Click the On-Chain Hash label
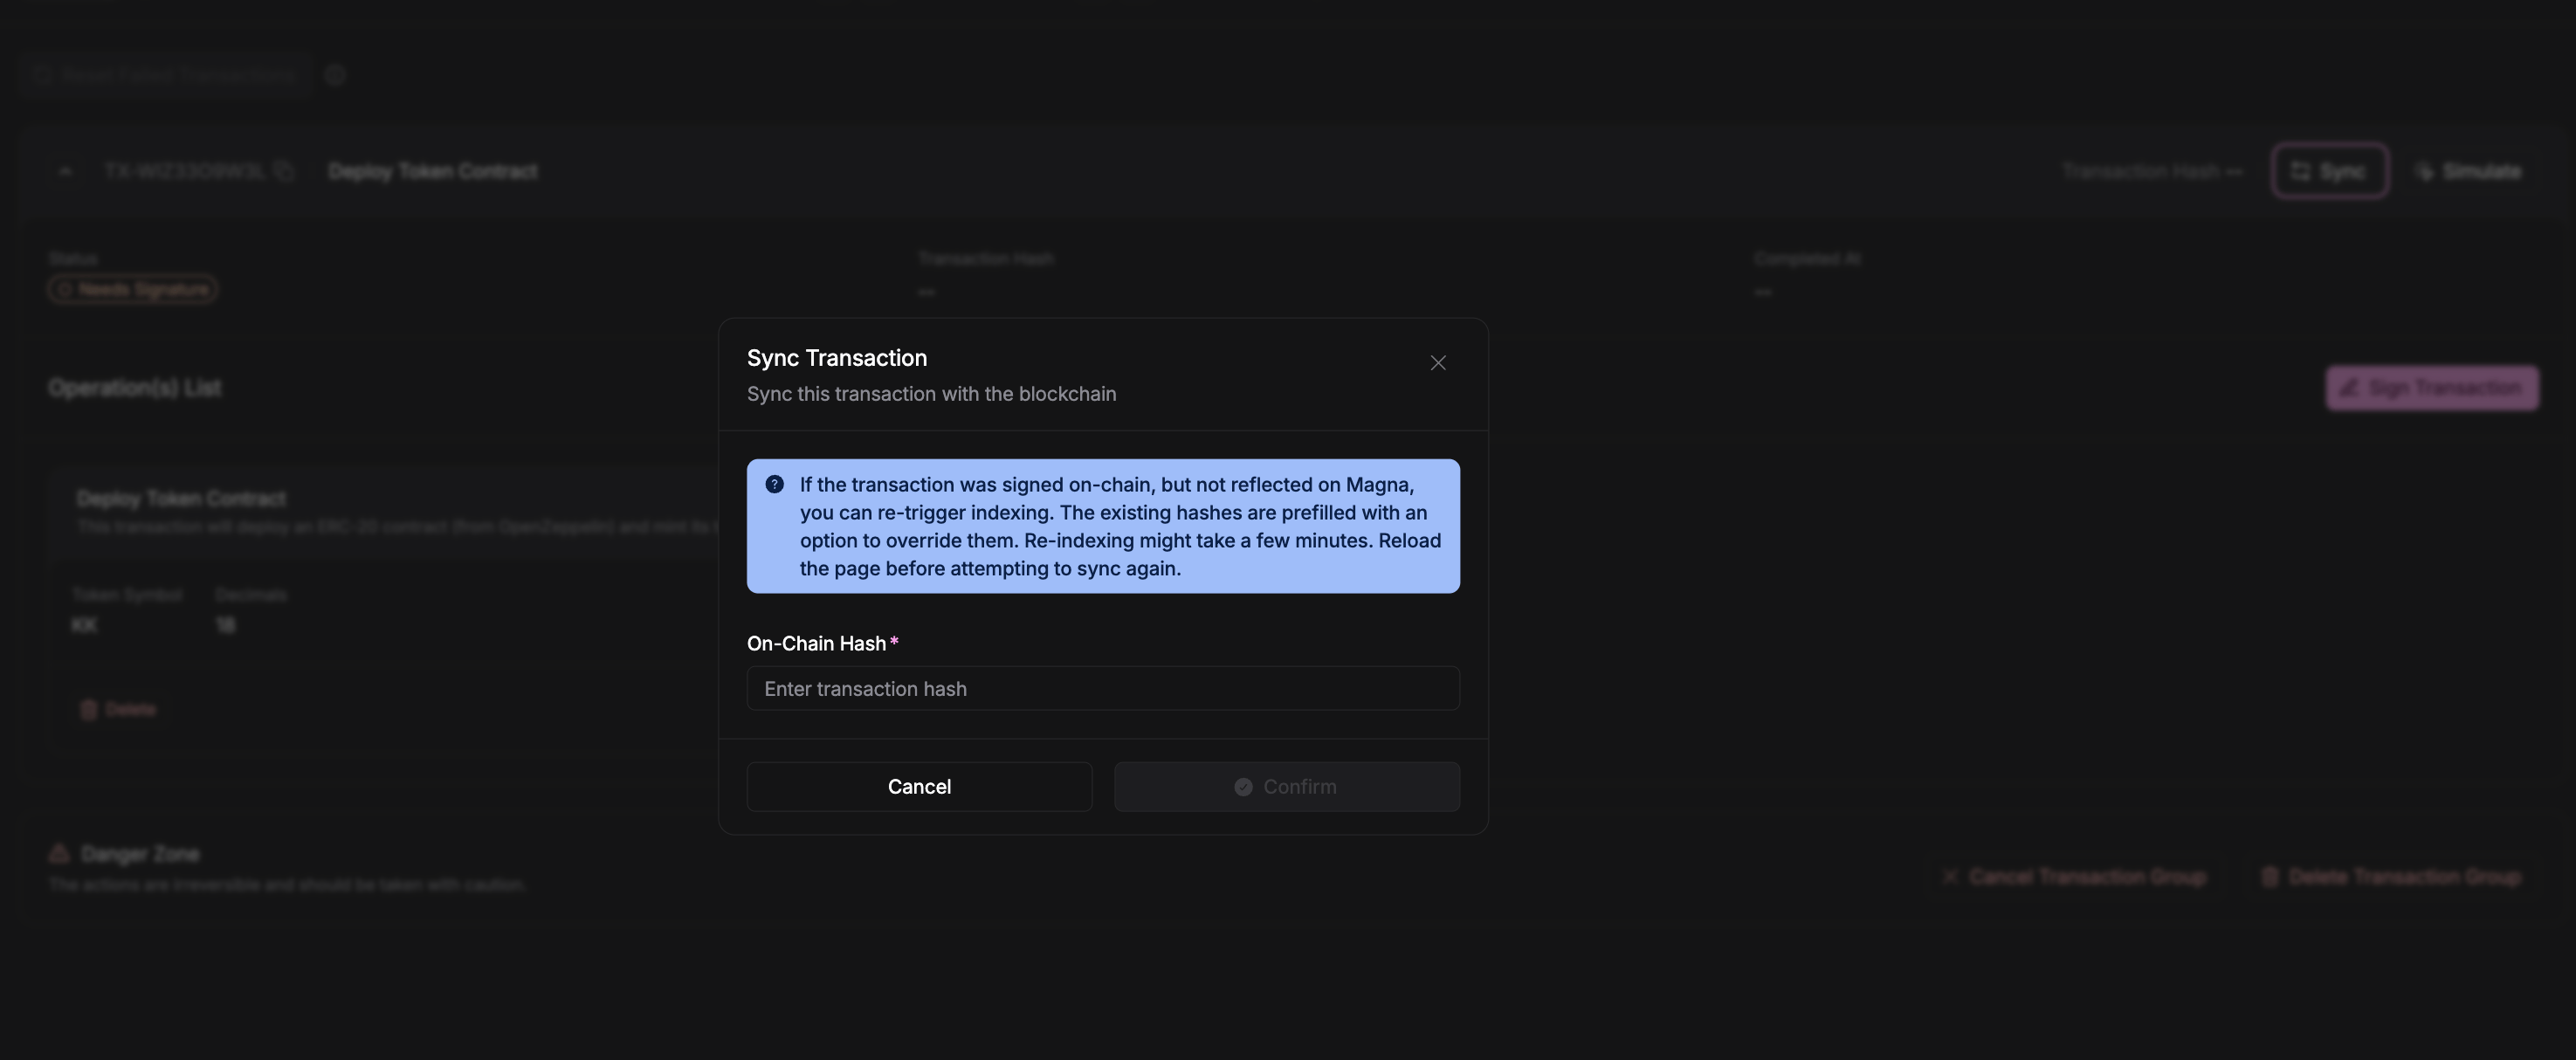 click(816, 644)
